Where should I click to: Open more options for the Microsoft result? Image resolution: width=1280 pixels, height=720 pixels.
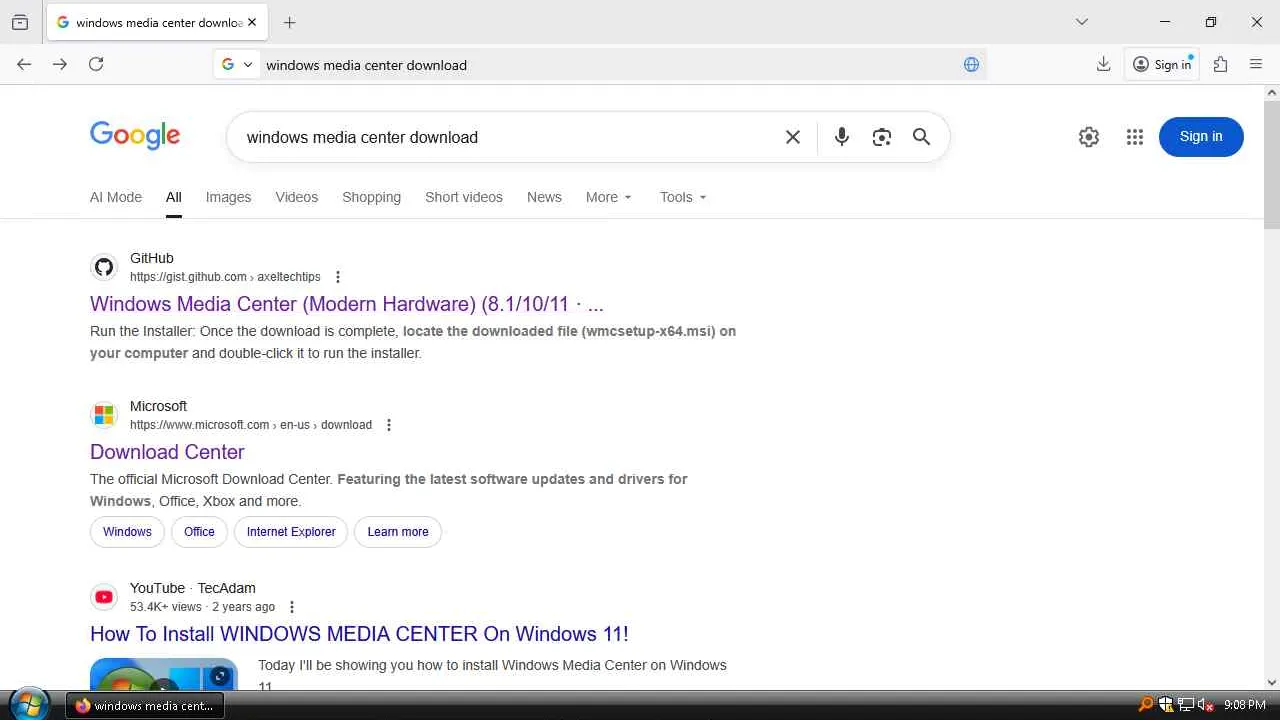(389, 425)
